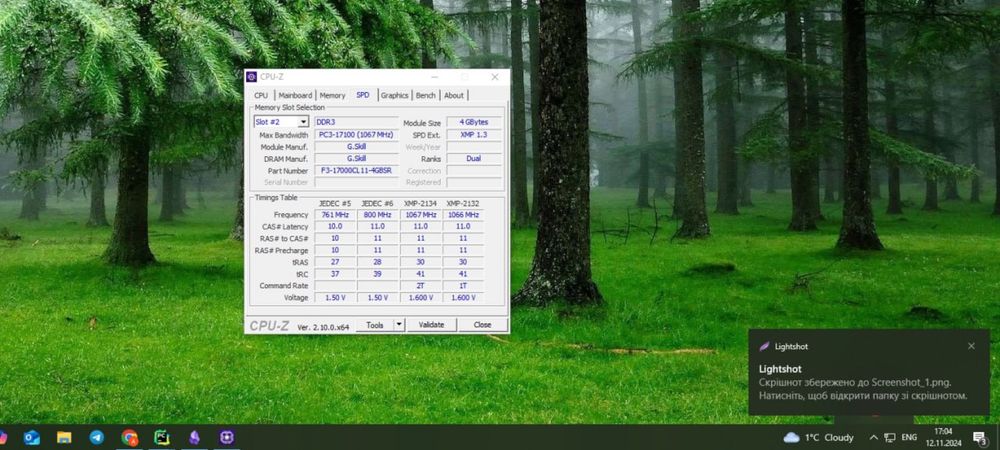
Task: Click the CPU-Z logo in title bar
Action: pyautogui.click(x=252, y=76)
